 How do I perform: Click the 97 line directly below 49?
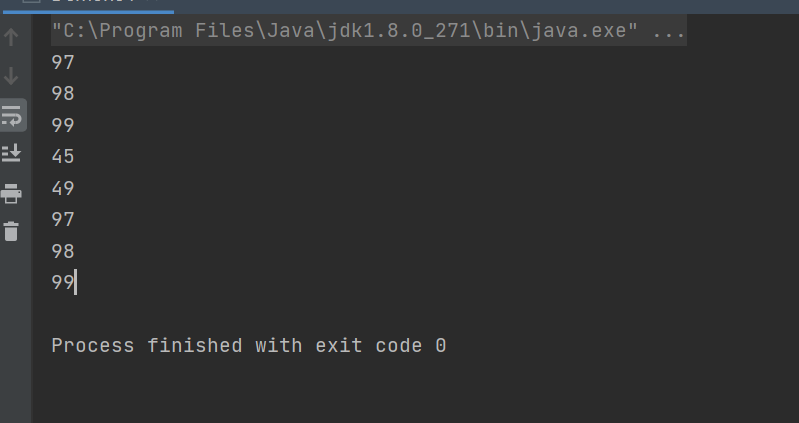(x=63, y=220)
